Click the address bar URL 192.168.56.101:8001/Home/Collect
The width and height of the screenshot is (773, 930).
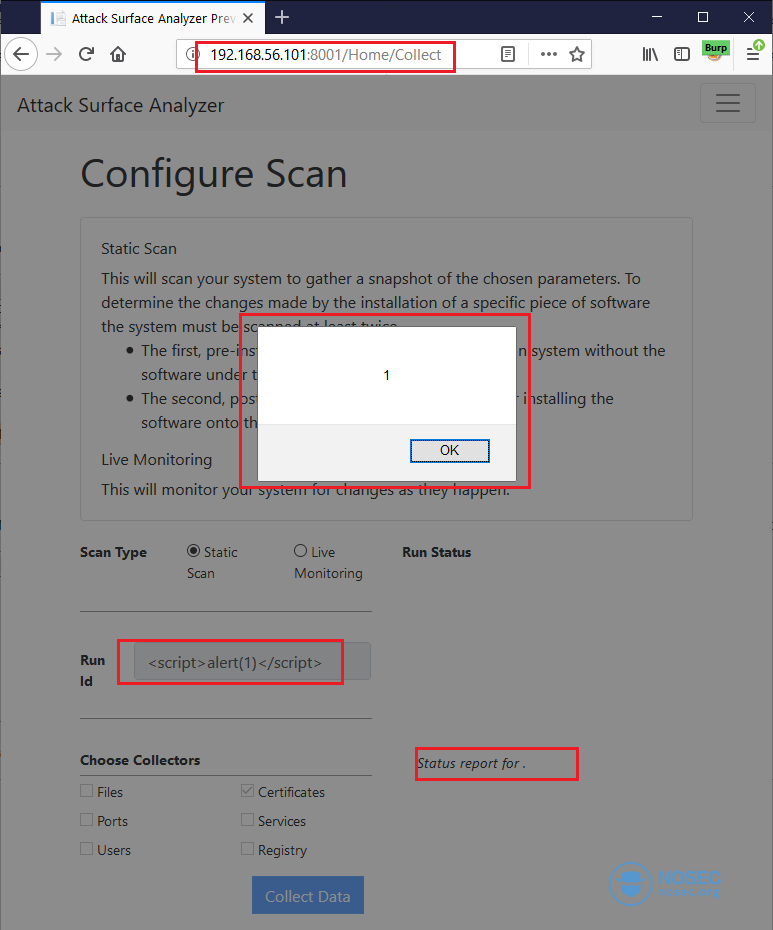[x=326, y=55]
